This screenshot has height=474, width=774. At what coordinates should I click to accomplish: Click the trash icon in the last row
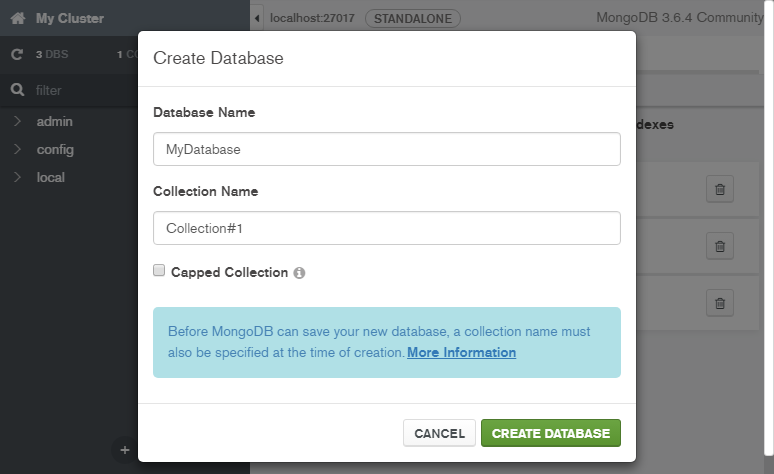pos(719,302)
